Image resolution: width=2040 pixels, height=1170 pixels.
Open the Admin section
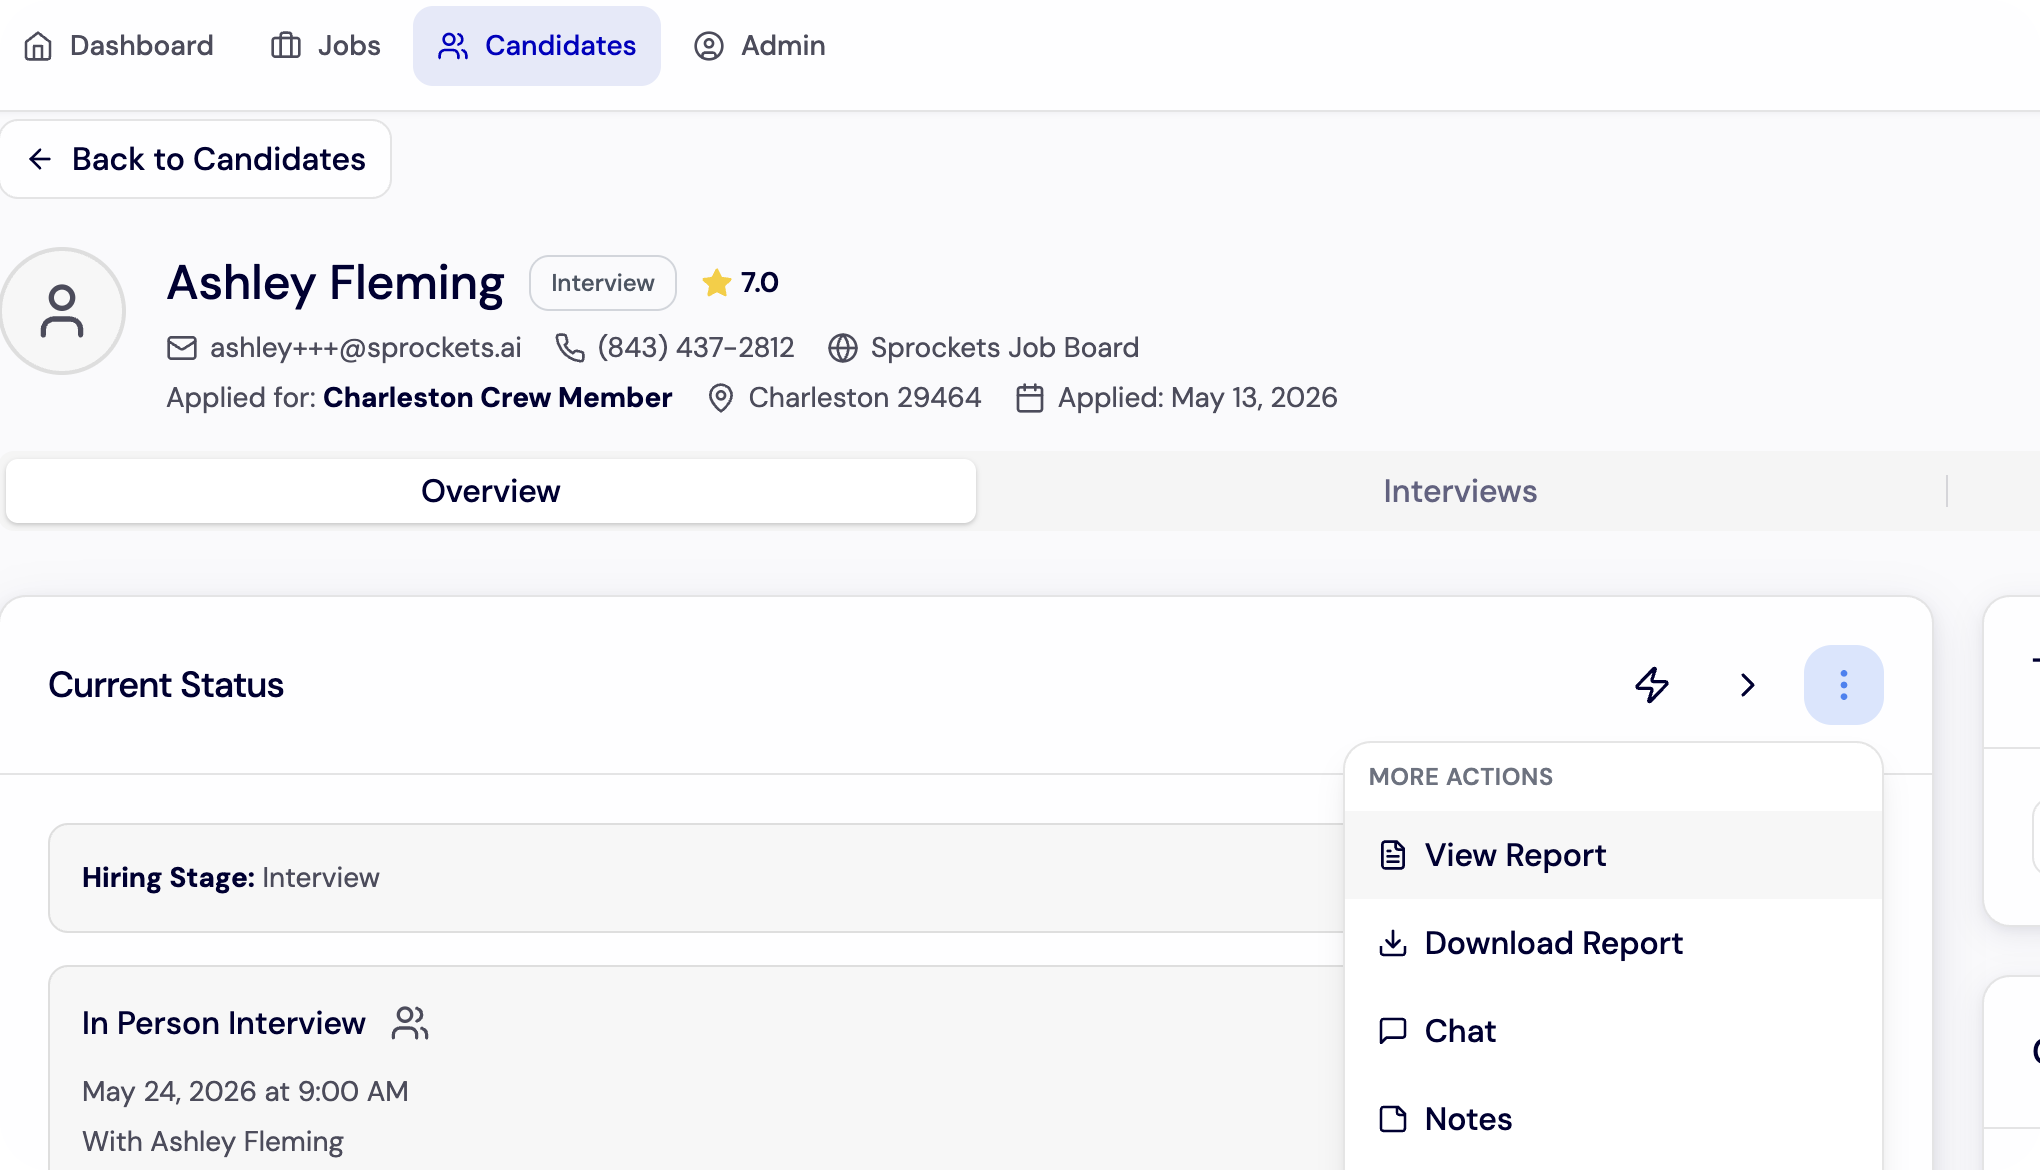tap(759, 46)
